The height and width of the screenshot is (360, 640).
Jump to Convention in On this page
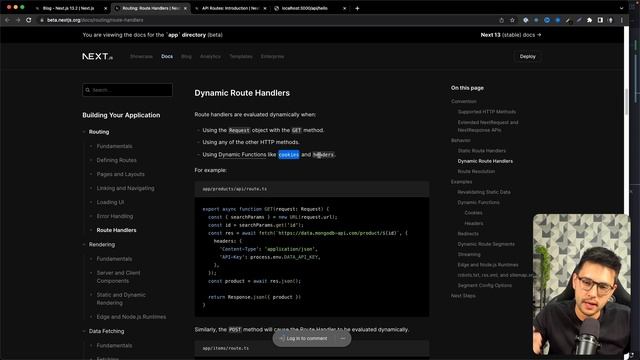coord(464,101)
